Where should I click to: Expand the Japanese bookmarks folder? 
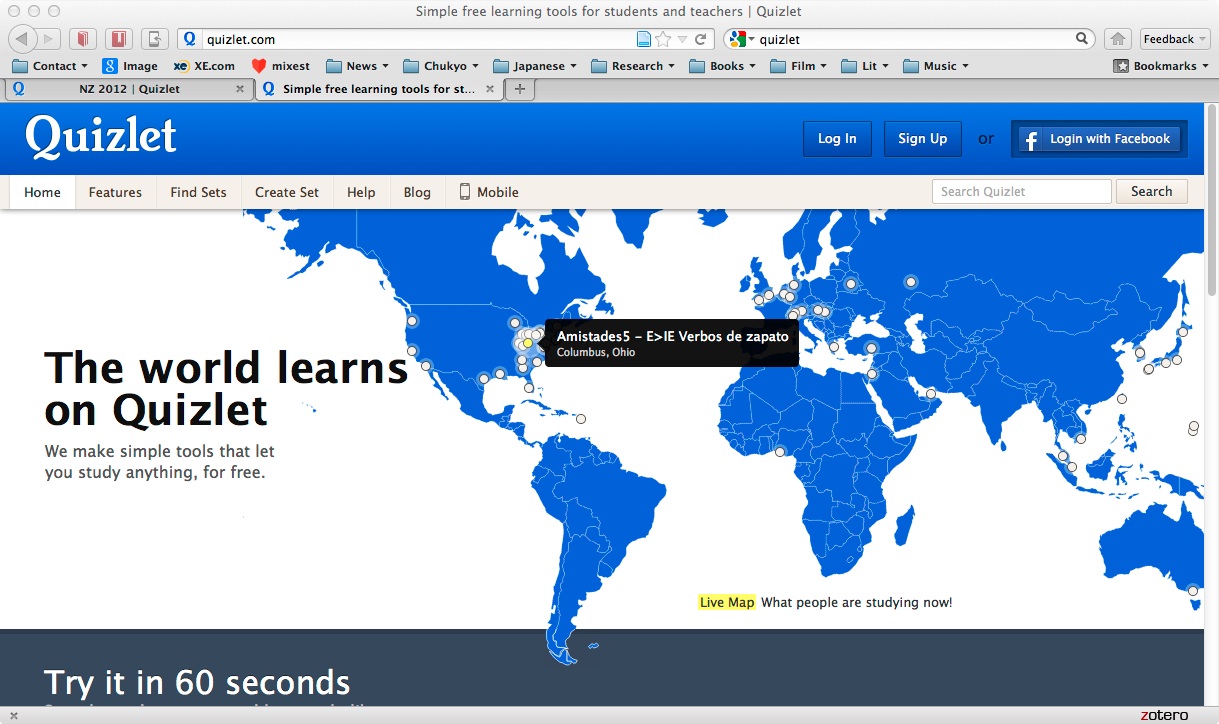535,66
